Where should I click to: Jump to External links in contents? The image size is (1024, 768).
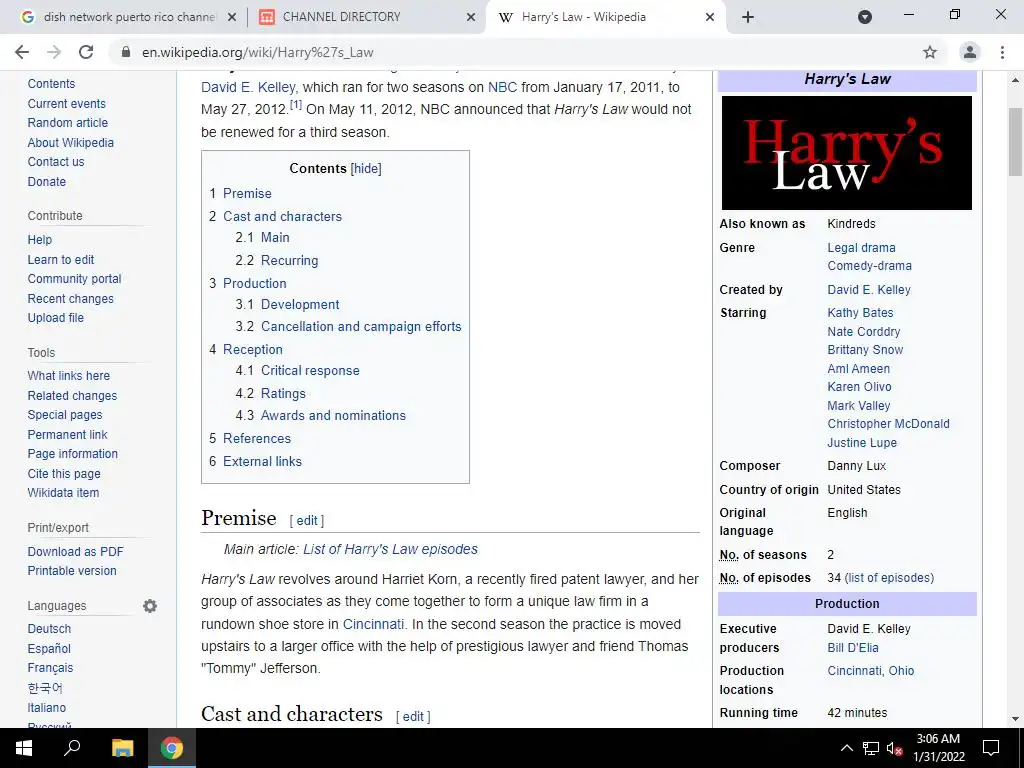pyautogui.click(x=262, y=462)
